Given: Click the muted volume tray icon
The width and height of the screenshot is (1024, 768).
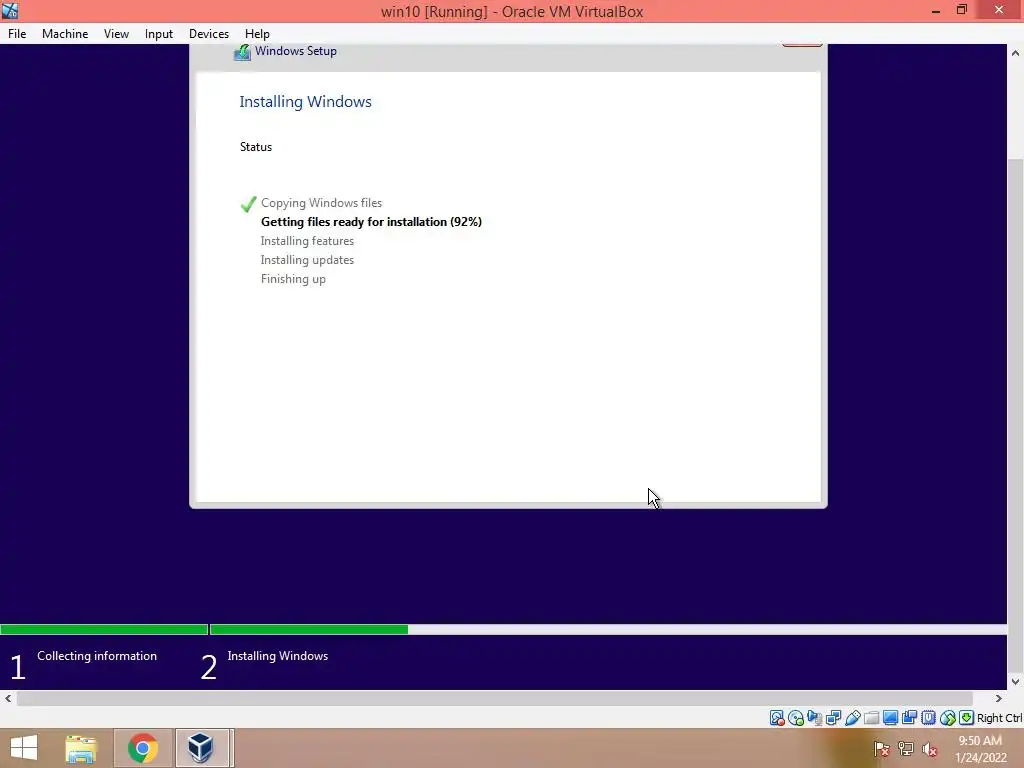Looking at the screenshot, I should click(x=930, y=748).
